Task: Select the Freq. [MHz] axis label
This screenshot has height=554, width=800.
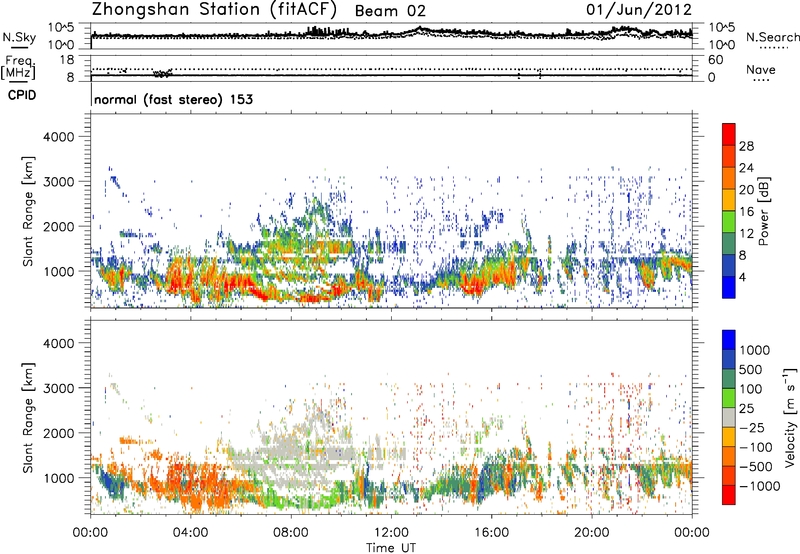Action: [18, 67]
